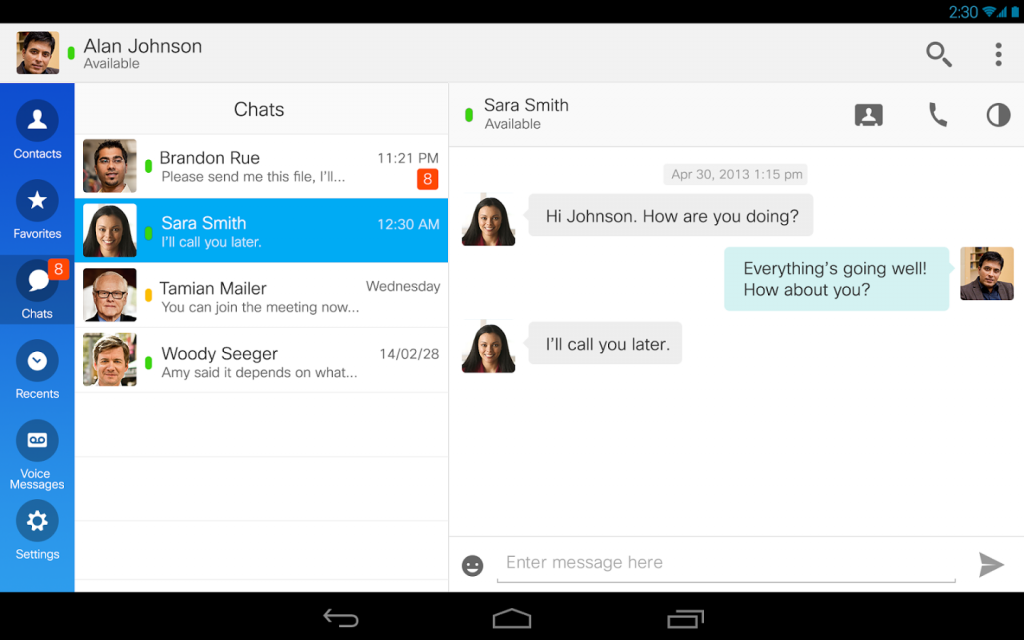Viewport: 1024px width, 640px height.
Task: Click Brandon Rue's avatar photo
Action: click(x=110, y=166)
